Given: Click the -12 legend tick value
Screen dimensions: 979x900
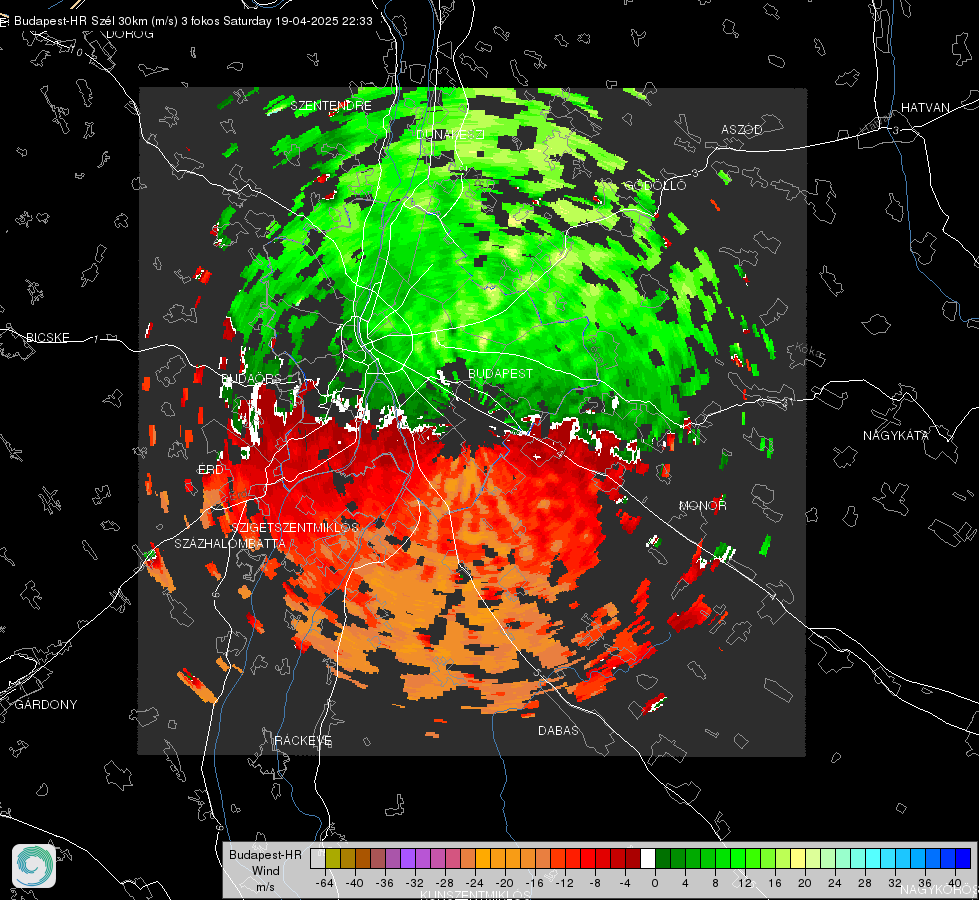Looking at the screenshot, I should 564,883.
